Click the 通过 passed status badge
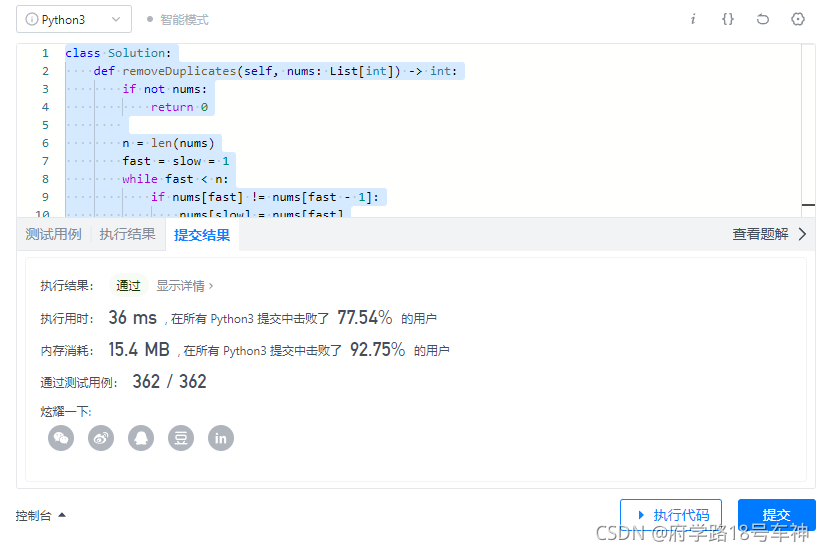This screenshot has width=824, height=552. pos(128,285)
